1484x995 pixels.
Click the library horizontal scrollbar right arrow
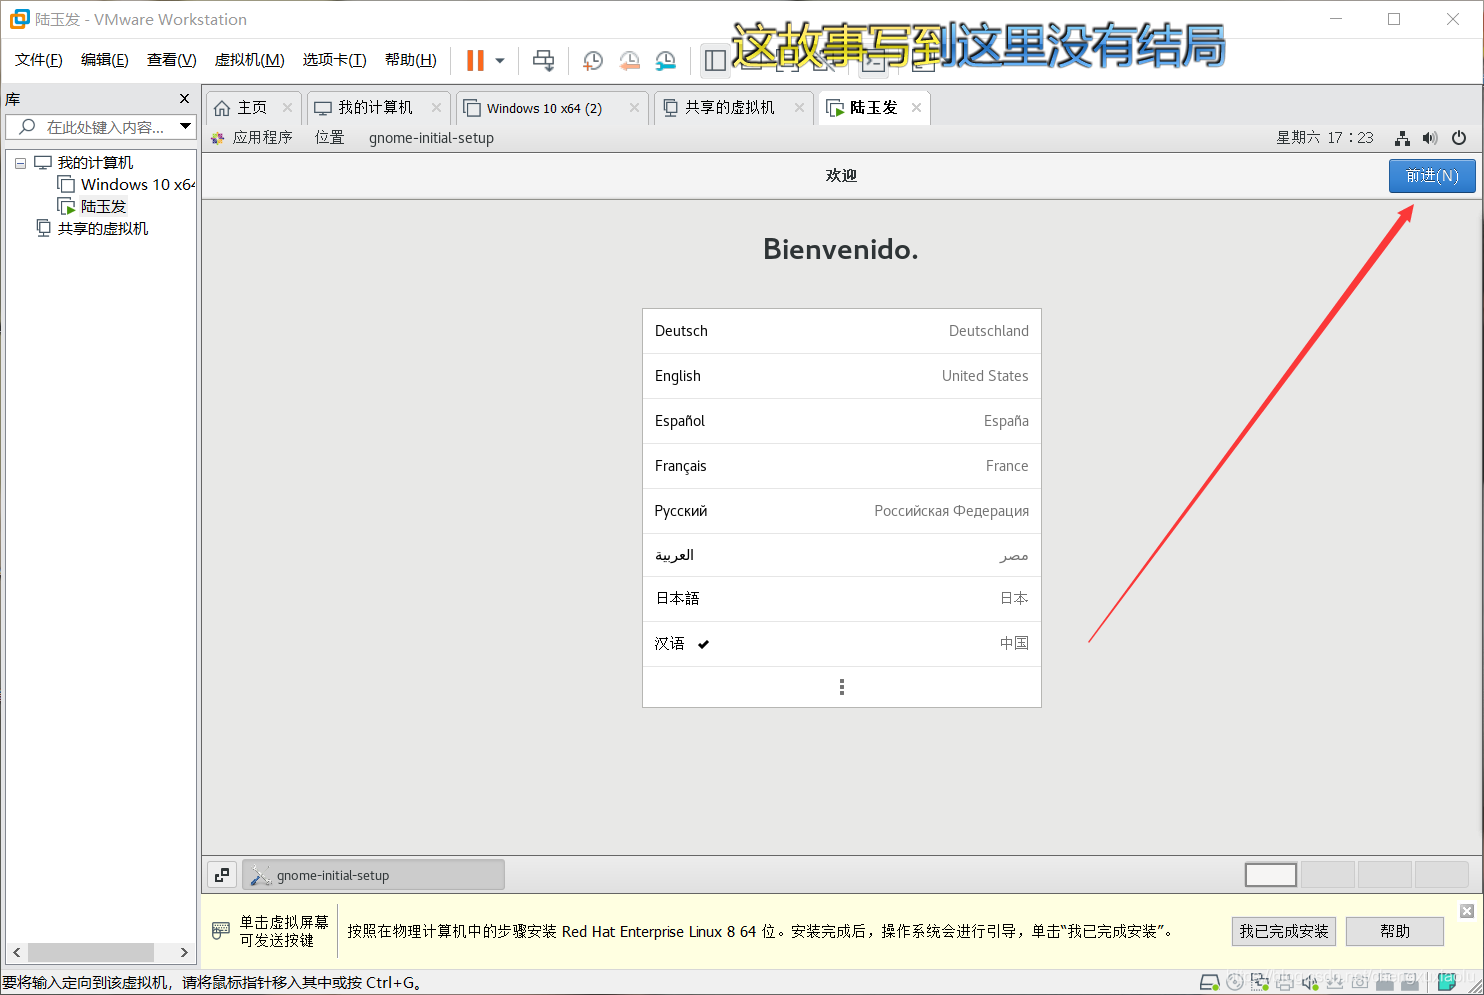tap(184, 952)
